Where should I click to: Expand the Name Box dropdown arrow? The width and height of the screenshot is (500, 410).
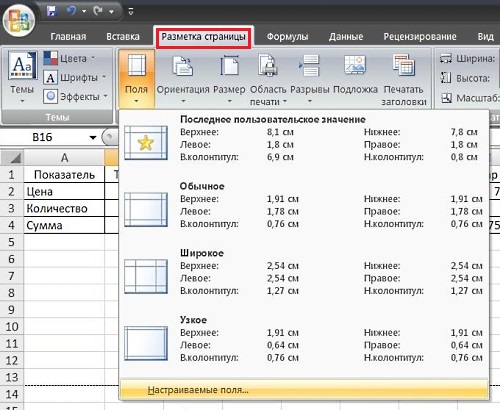point(93,137)
